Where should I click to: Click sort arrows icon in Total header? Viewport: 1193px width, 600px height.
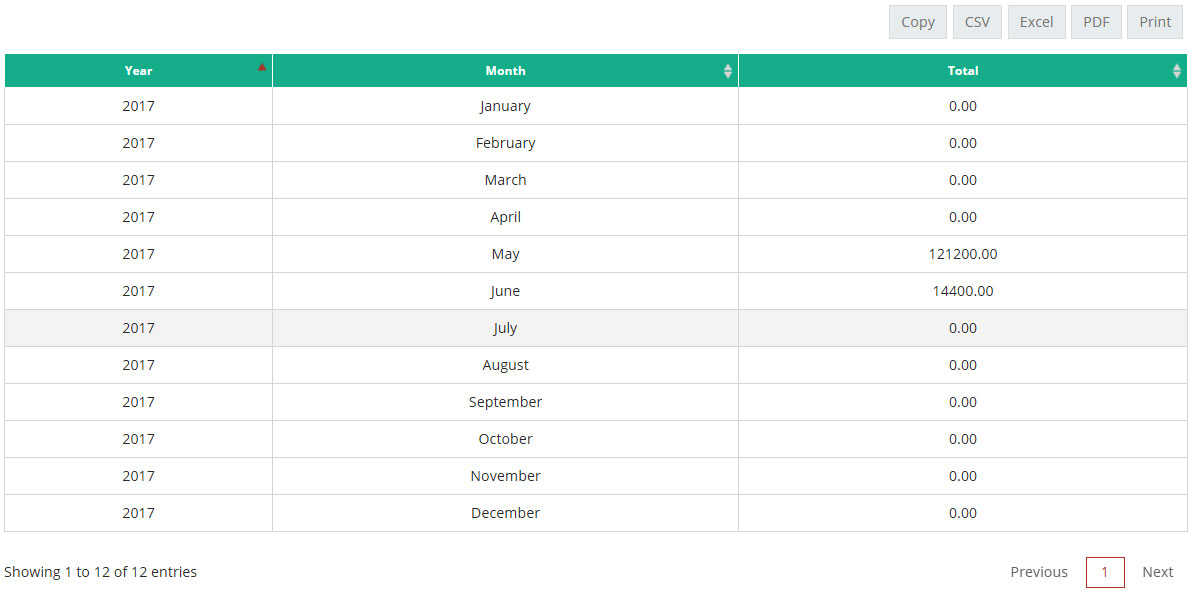1177,71
